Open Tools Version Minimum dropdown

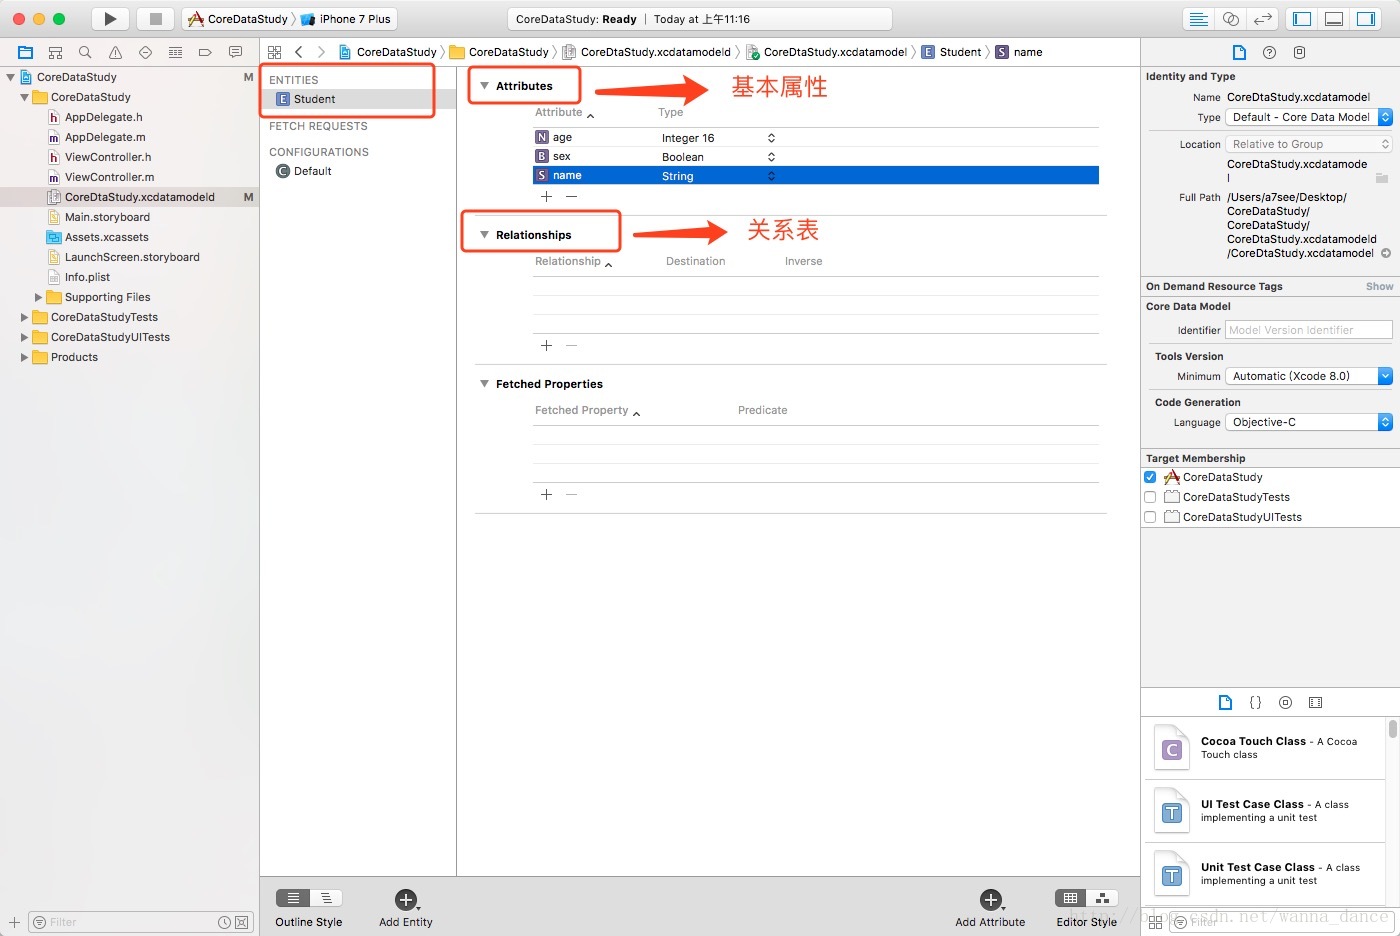[x=1309, y=376]
